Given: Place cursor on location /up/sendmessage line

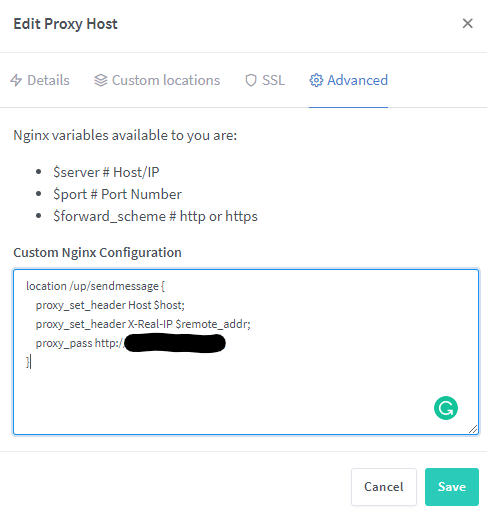Looking at the screenshot, I should click(95, 286).
